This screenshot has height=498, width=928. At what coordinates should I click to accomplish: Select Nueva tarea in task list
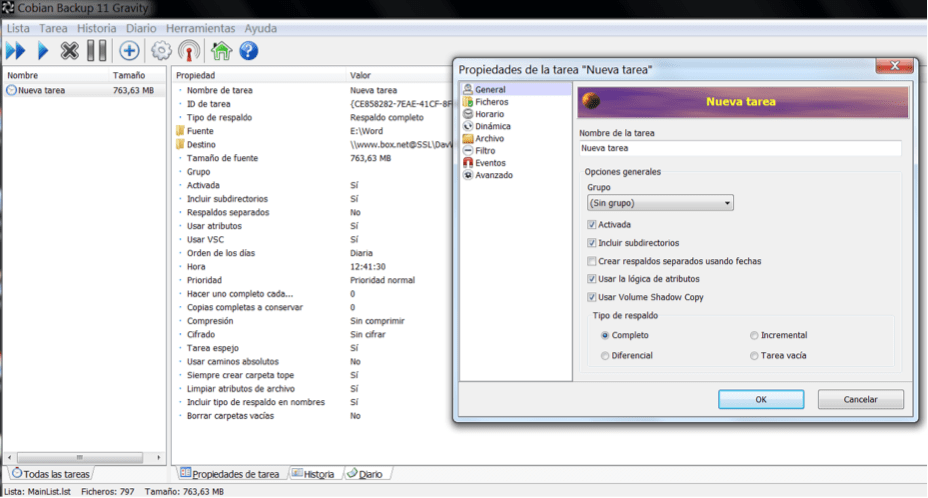click(84, 91)
